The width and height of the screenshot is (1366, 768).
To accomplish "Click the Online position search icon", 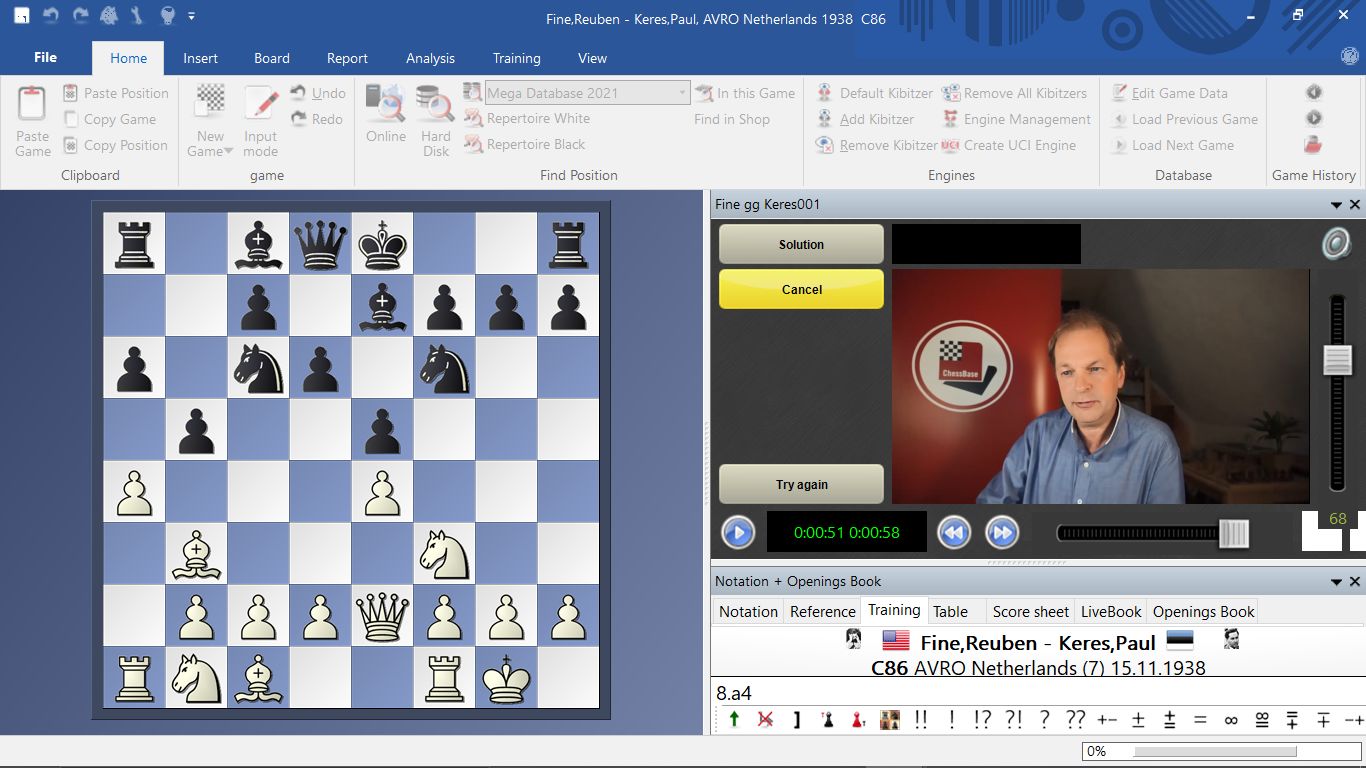I will point(385,104).
